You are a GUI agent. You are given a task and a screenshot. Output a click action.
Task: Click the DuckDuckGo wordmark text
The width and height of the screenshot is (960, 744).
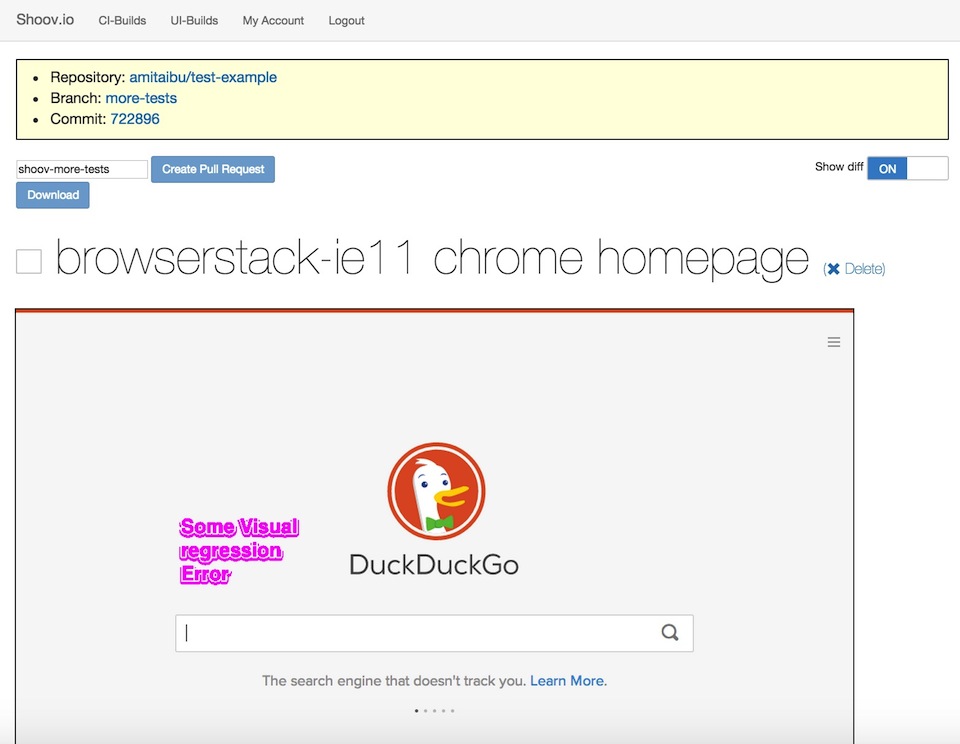[434, 565]
